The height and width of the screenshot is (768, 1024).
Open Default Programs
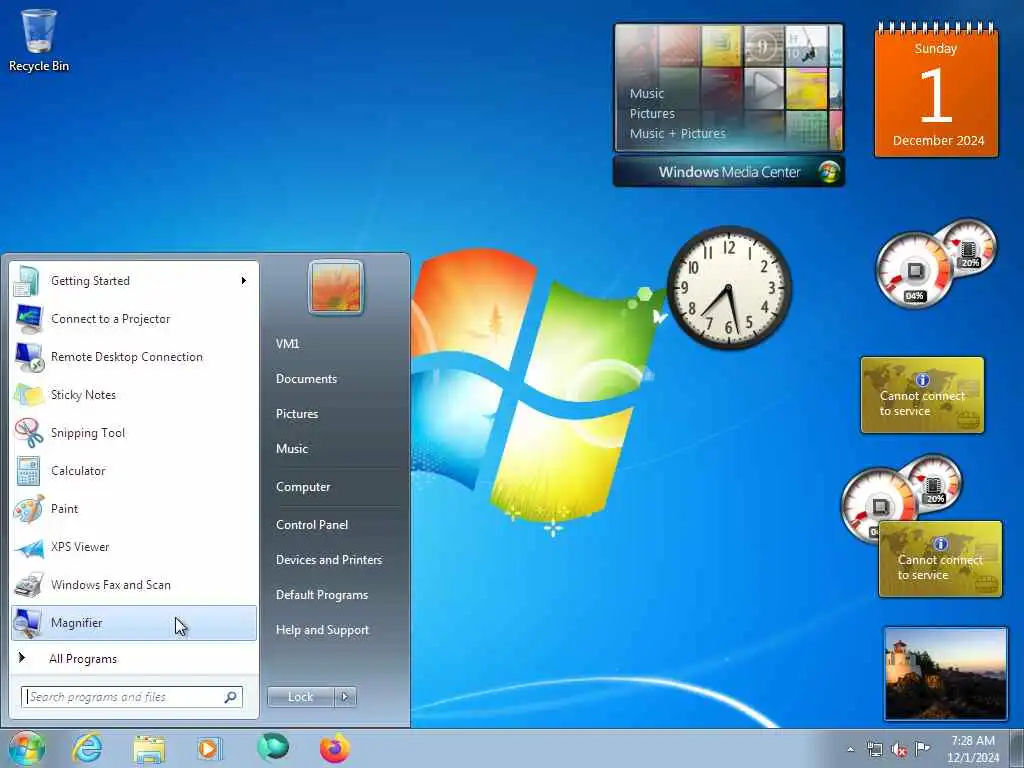click(x=322, y=595)
